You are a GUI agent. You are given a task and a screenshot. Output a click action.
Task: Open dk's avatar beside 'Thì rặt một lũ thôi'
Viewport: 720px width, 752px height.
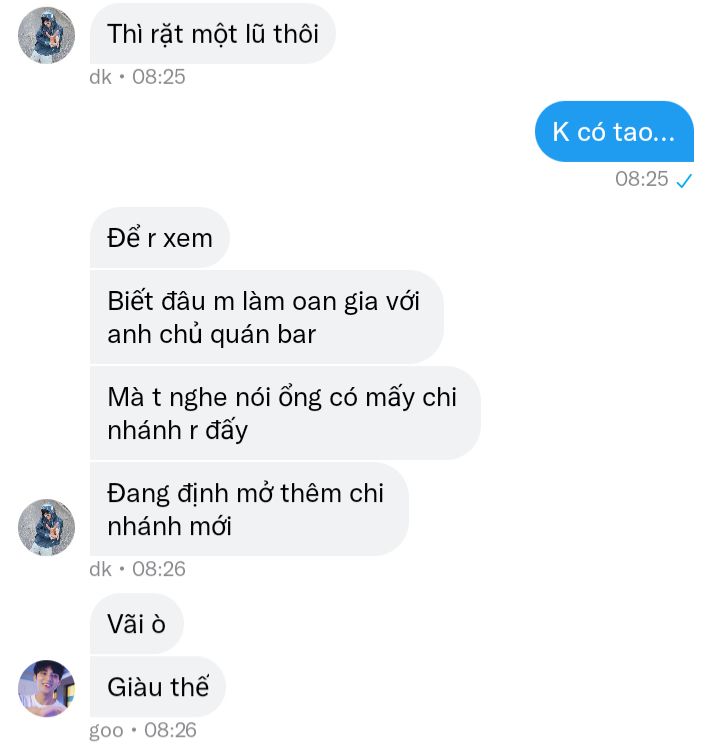point(47,35)
